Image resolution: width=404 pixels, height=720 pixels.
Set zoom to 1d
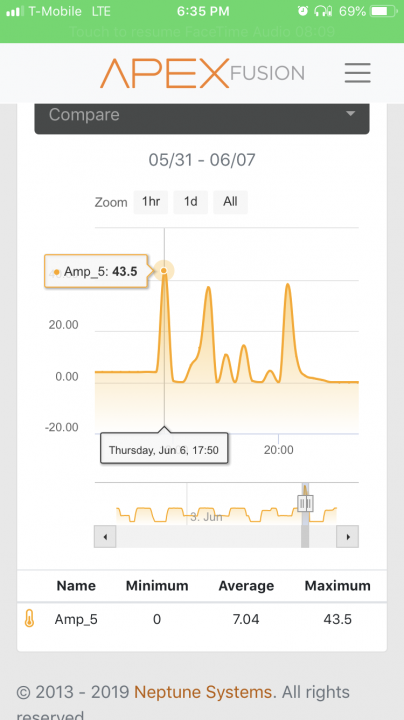[191, 202]
